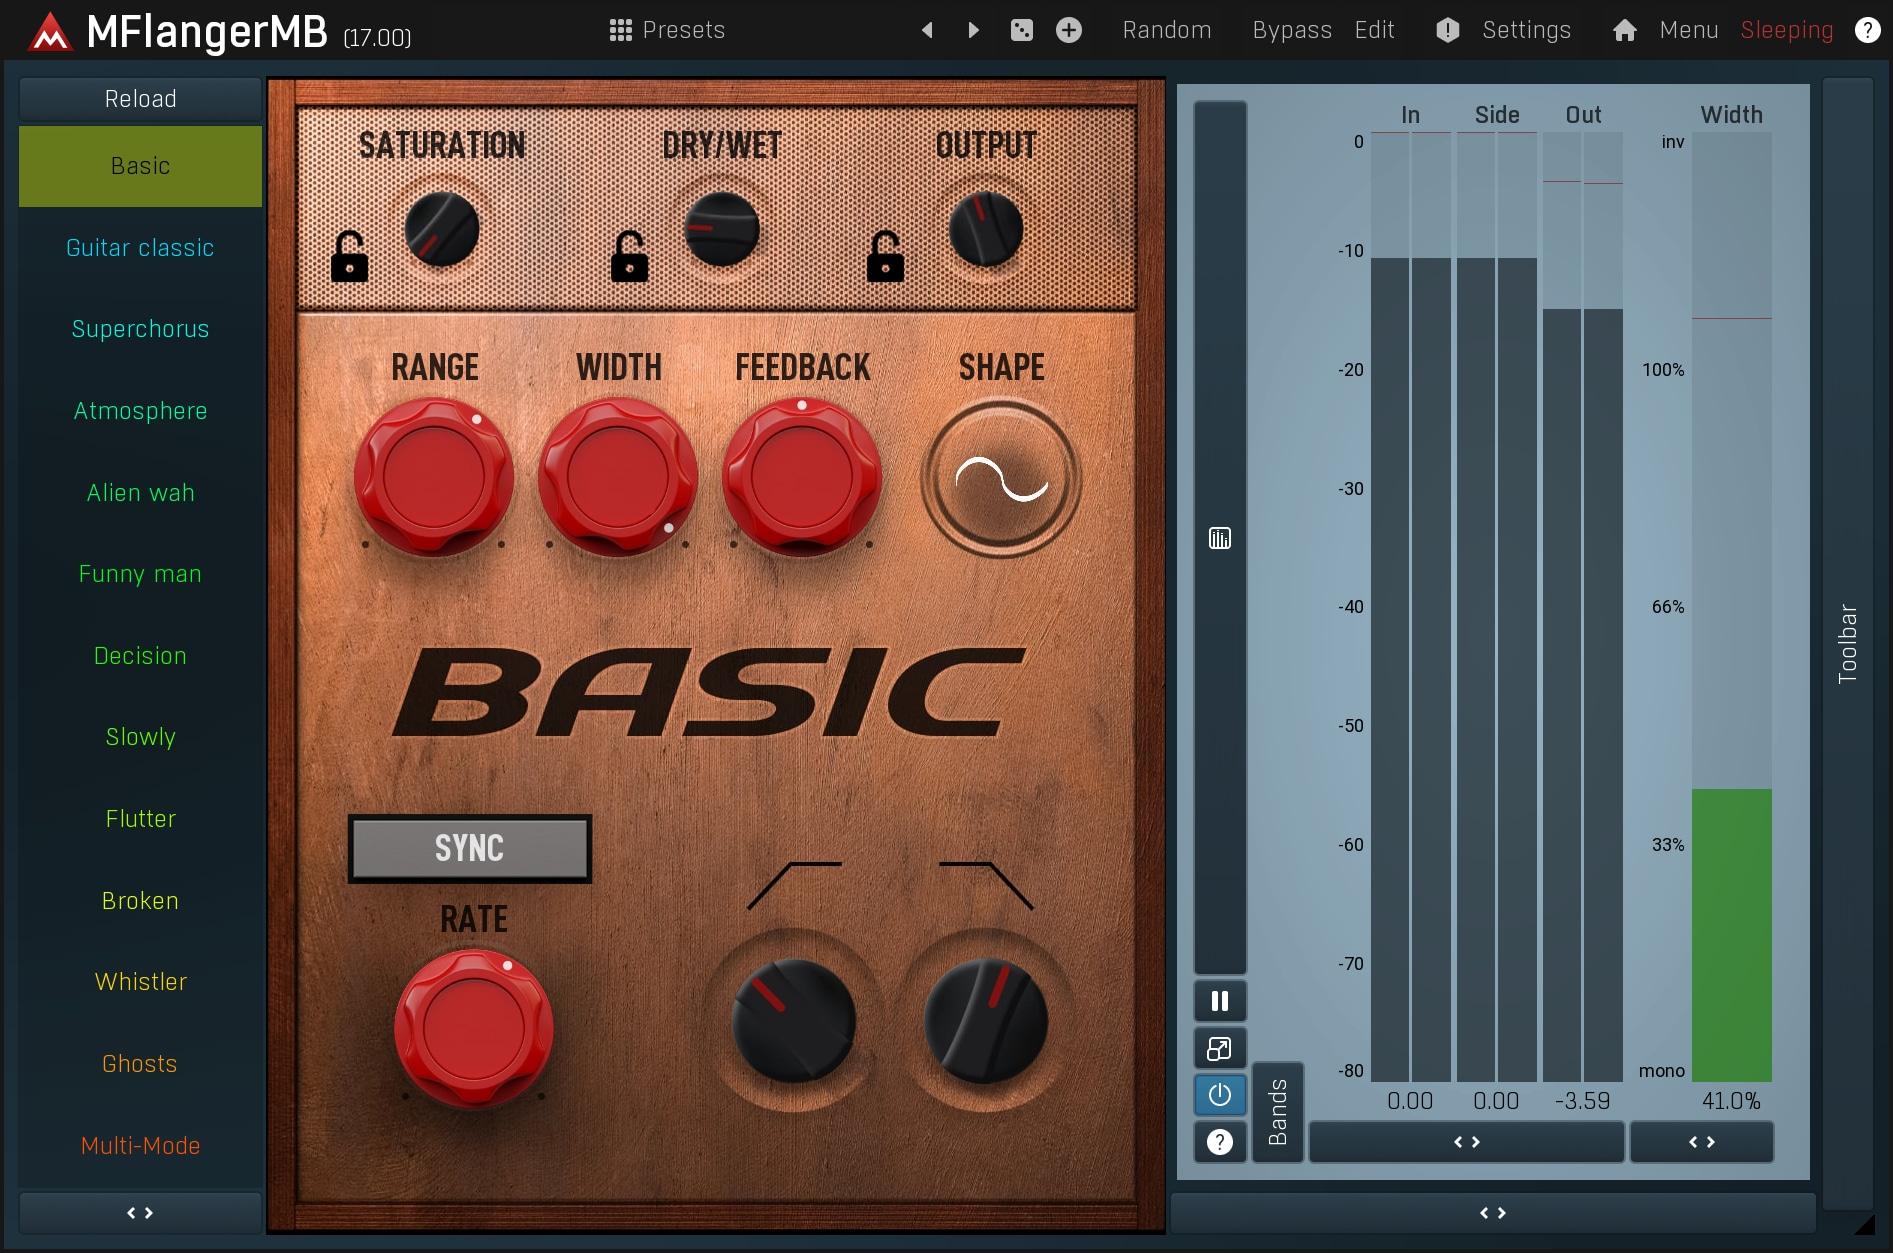Click the meter pop-out window icon
The height and width of the screenshot is (1253, 1893).
1219,1048
